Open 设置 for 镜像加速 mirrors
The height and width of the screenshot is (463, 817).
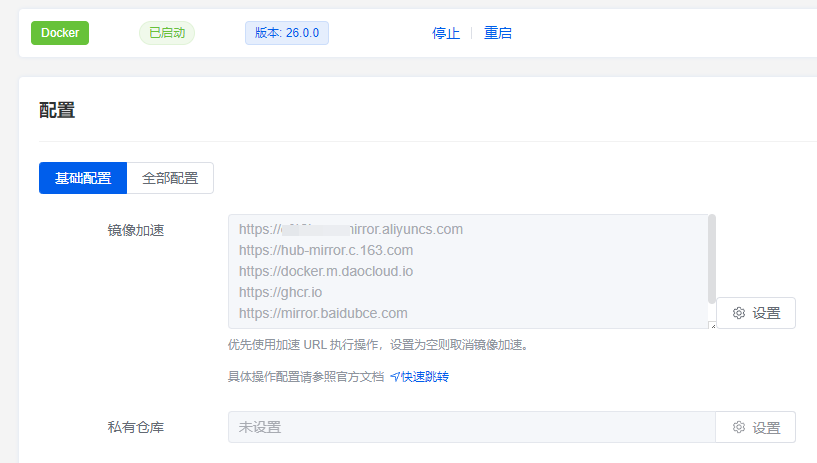click(756, 313)
